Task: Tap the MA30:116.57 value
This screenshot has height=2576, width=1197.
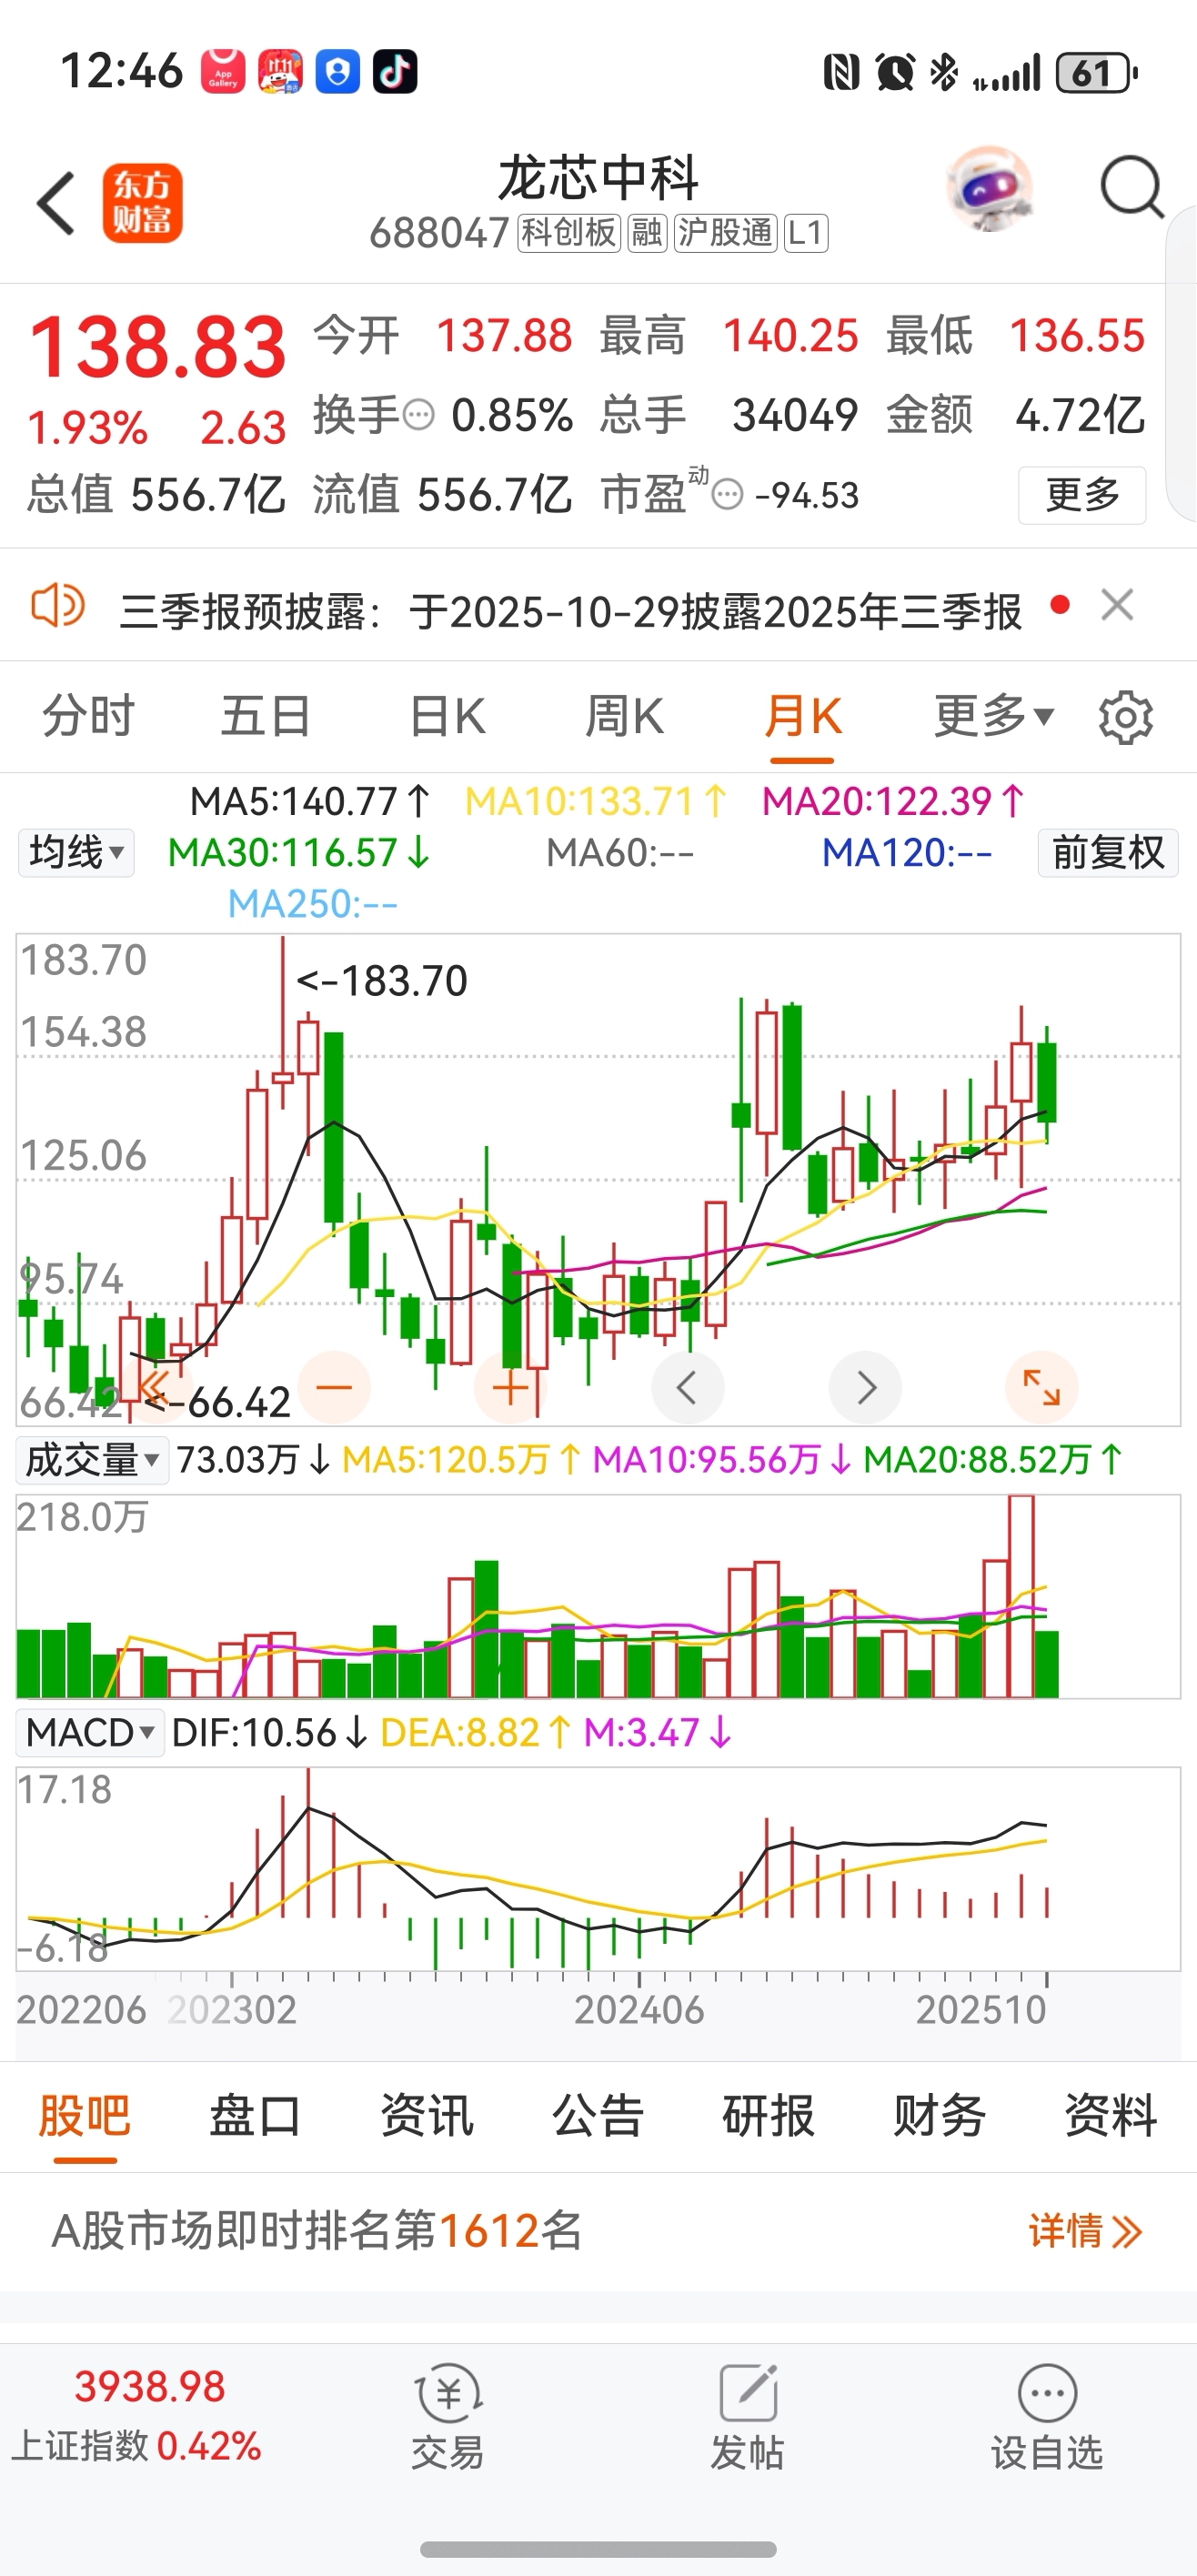Action: click(299, 853)
